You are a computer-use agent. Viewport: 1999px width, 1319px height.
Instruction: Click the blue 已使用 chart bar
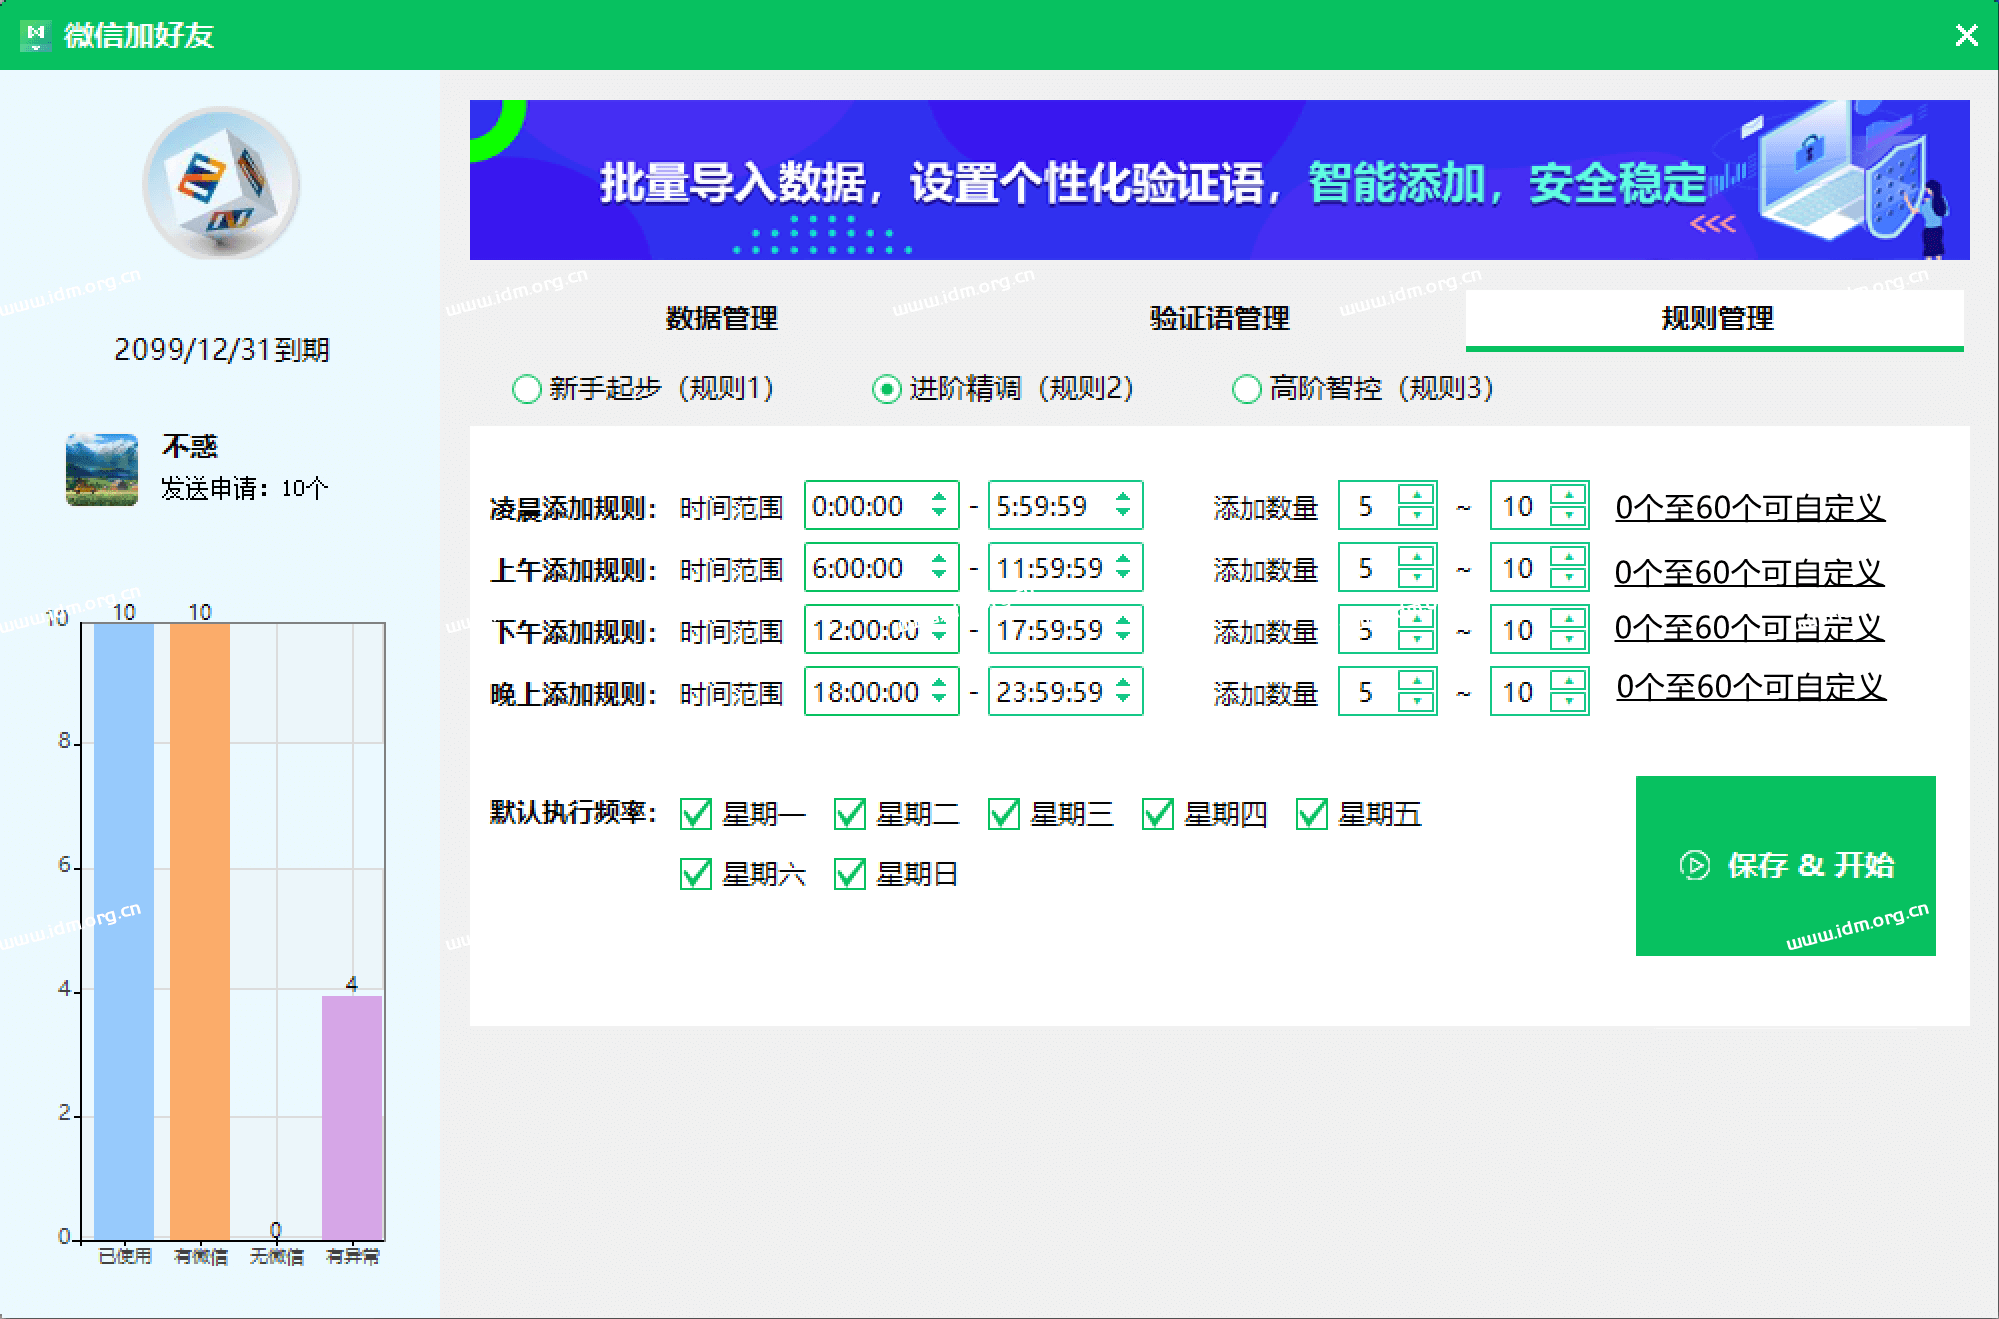(124, 931)
